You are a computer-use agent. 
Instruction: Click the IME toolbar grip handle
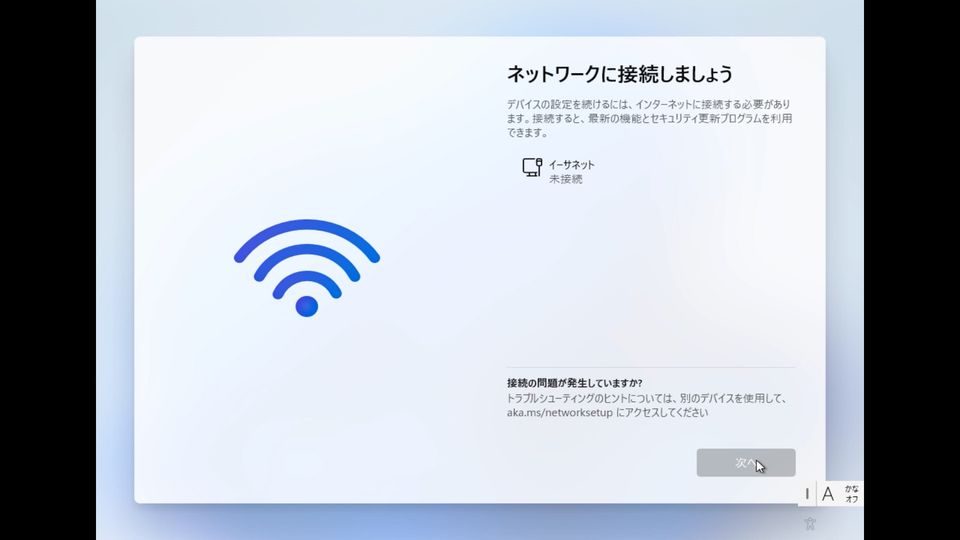pyautogui.click(x=807, y=493)
